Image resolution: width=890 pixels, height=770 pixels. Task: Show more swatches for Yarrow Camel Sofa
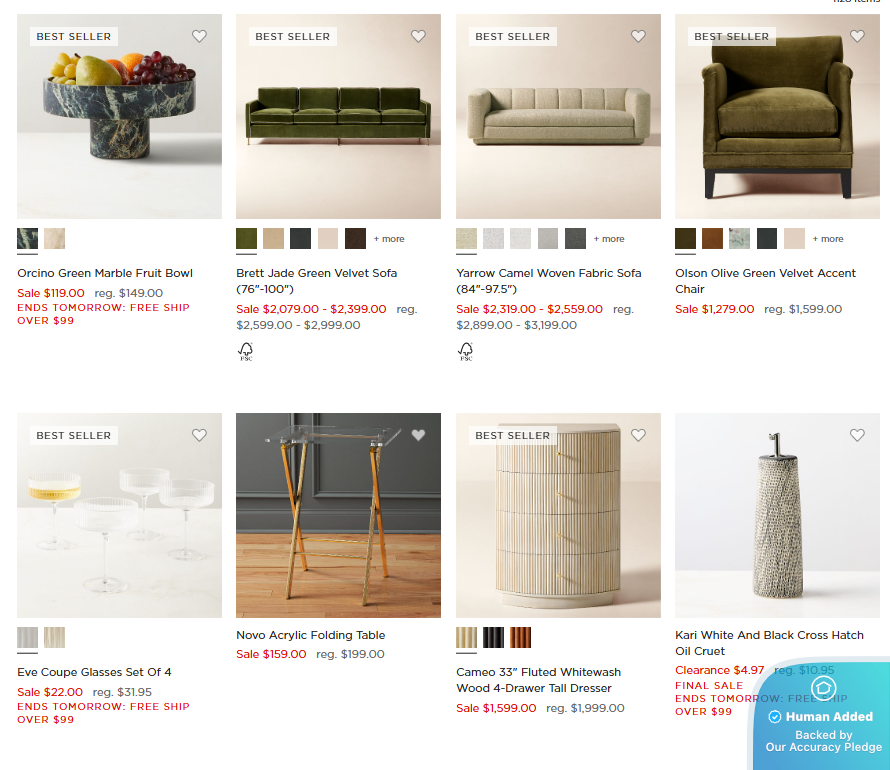point(608,239)
